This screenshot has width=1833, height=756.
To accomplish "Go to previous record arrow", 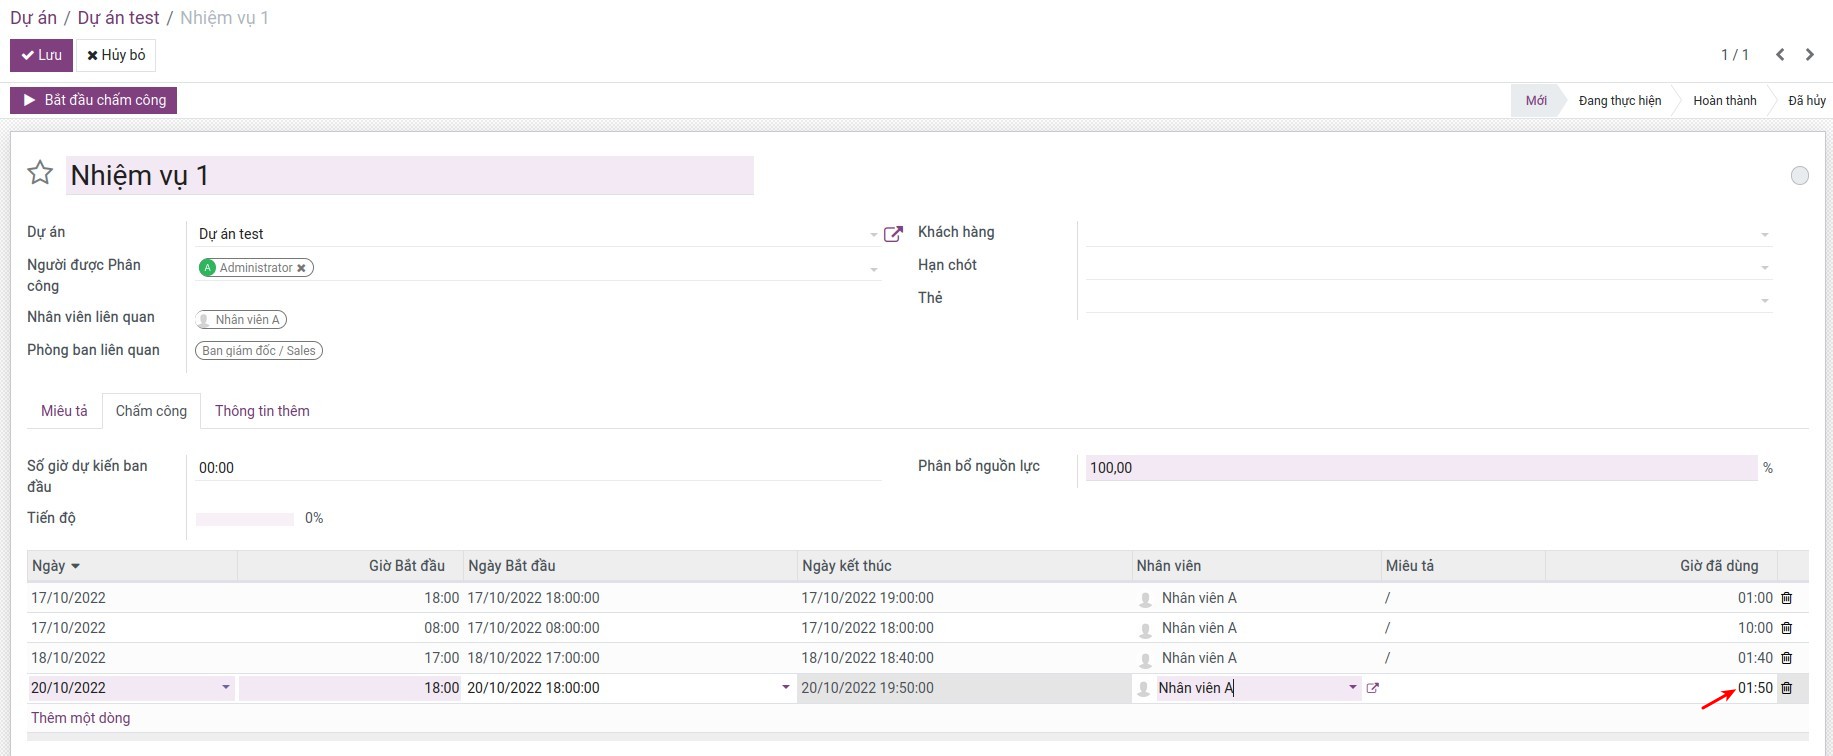I will pos(1780,55).
